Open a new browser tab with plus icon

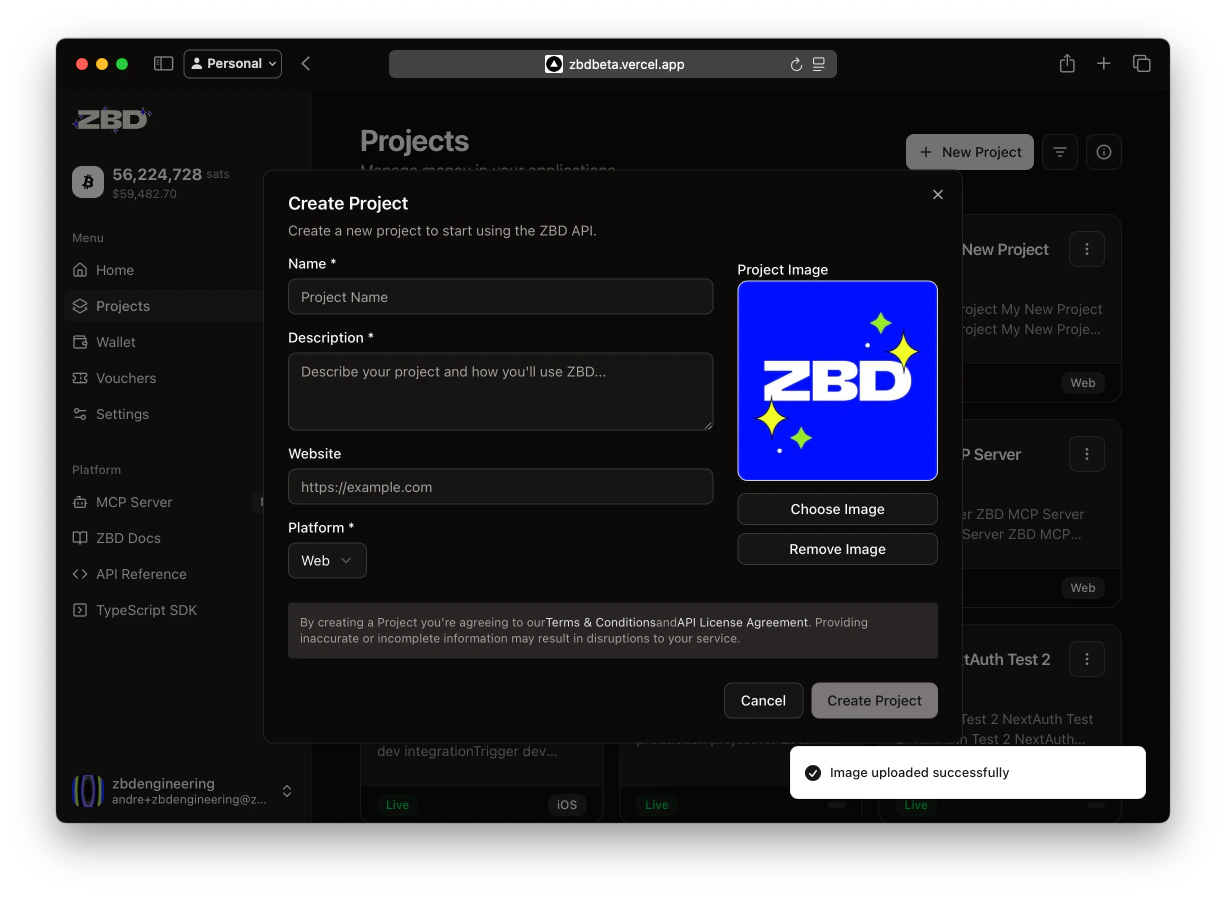point(1104,64)
